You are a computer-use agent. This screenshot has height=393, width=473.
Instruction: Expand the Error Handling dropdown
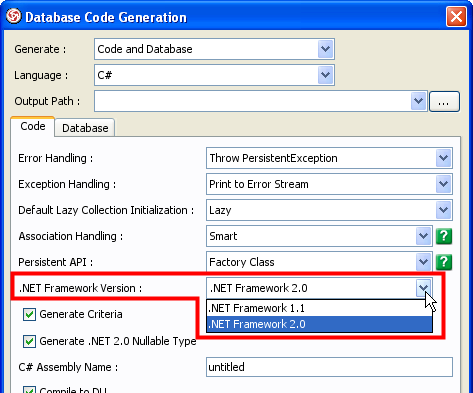pos(443,158)
